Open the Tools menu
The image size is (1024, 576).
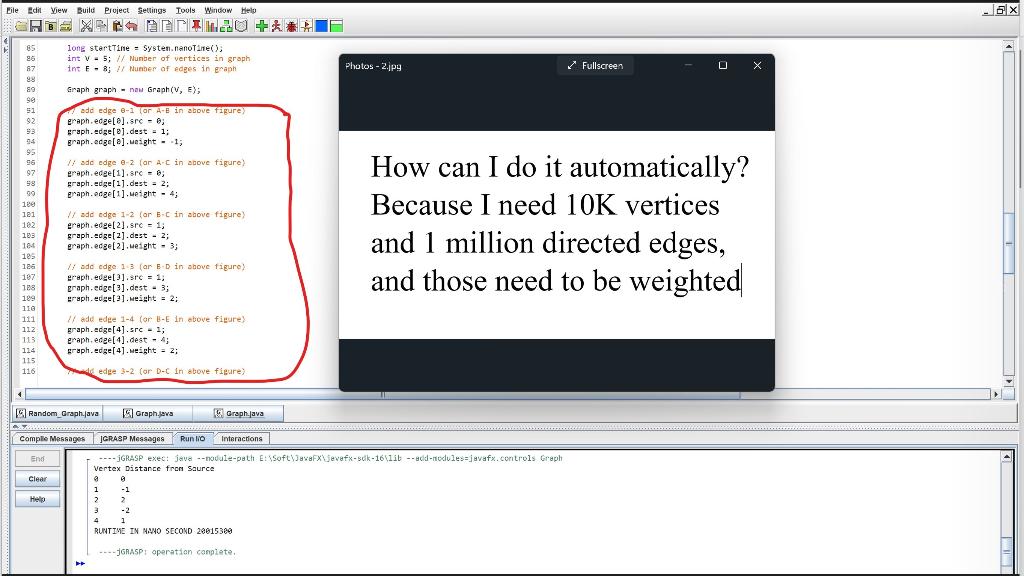[x=185, y=10]
